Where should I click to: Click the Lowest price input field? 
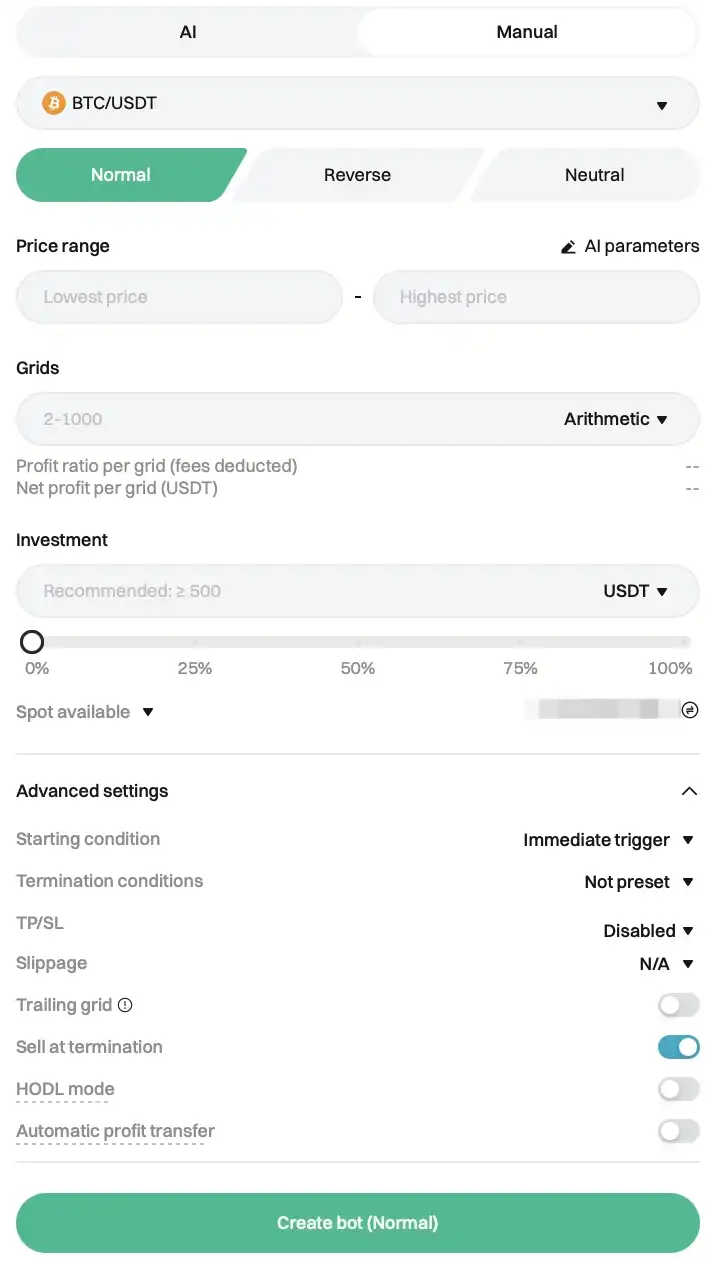179,297
